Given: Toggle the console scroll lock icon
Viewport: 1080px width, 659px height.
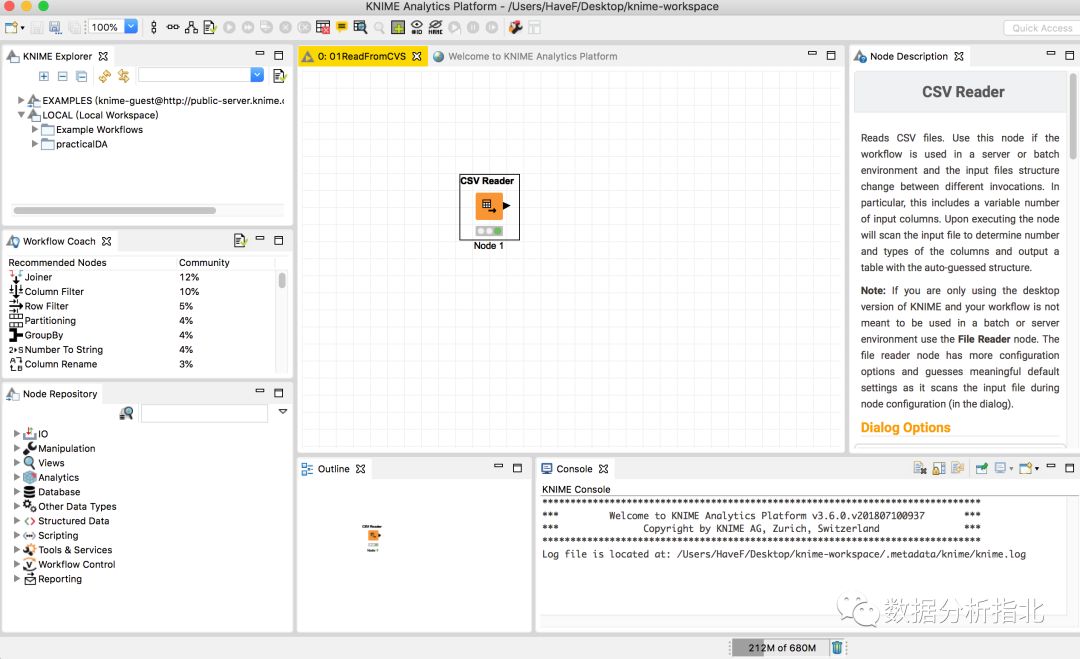Looking at the screenshot, I should tap(939, 468).
